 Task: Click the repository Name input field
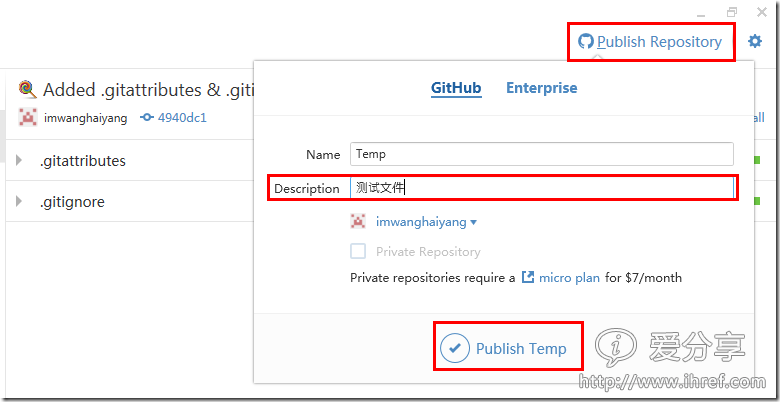click(x=542, y=154)
